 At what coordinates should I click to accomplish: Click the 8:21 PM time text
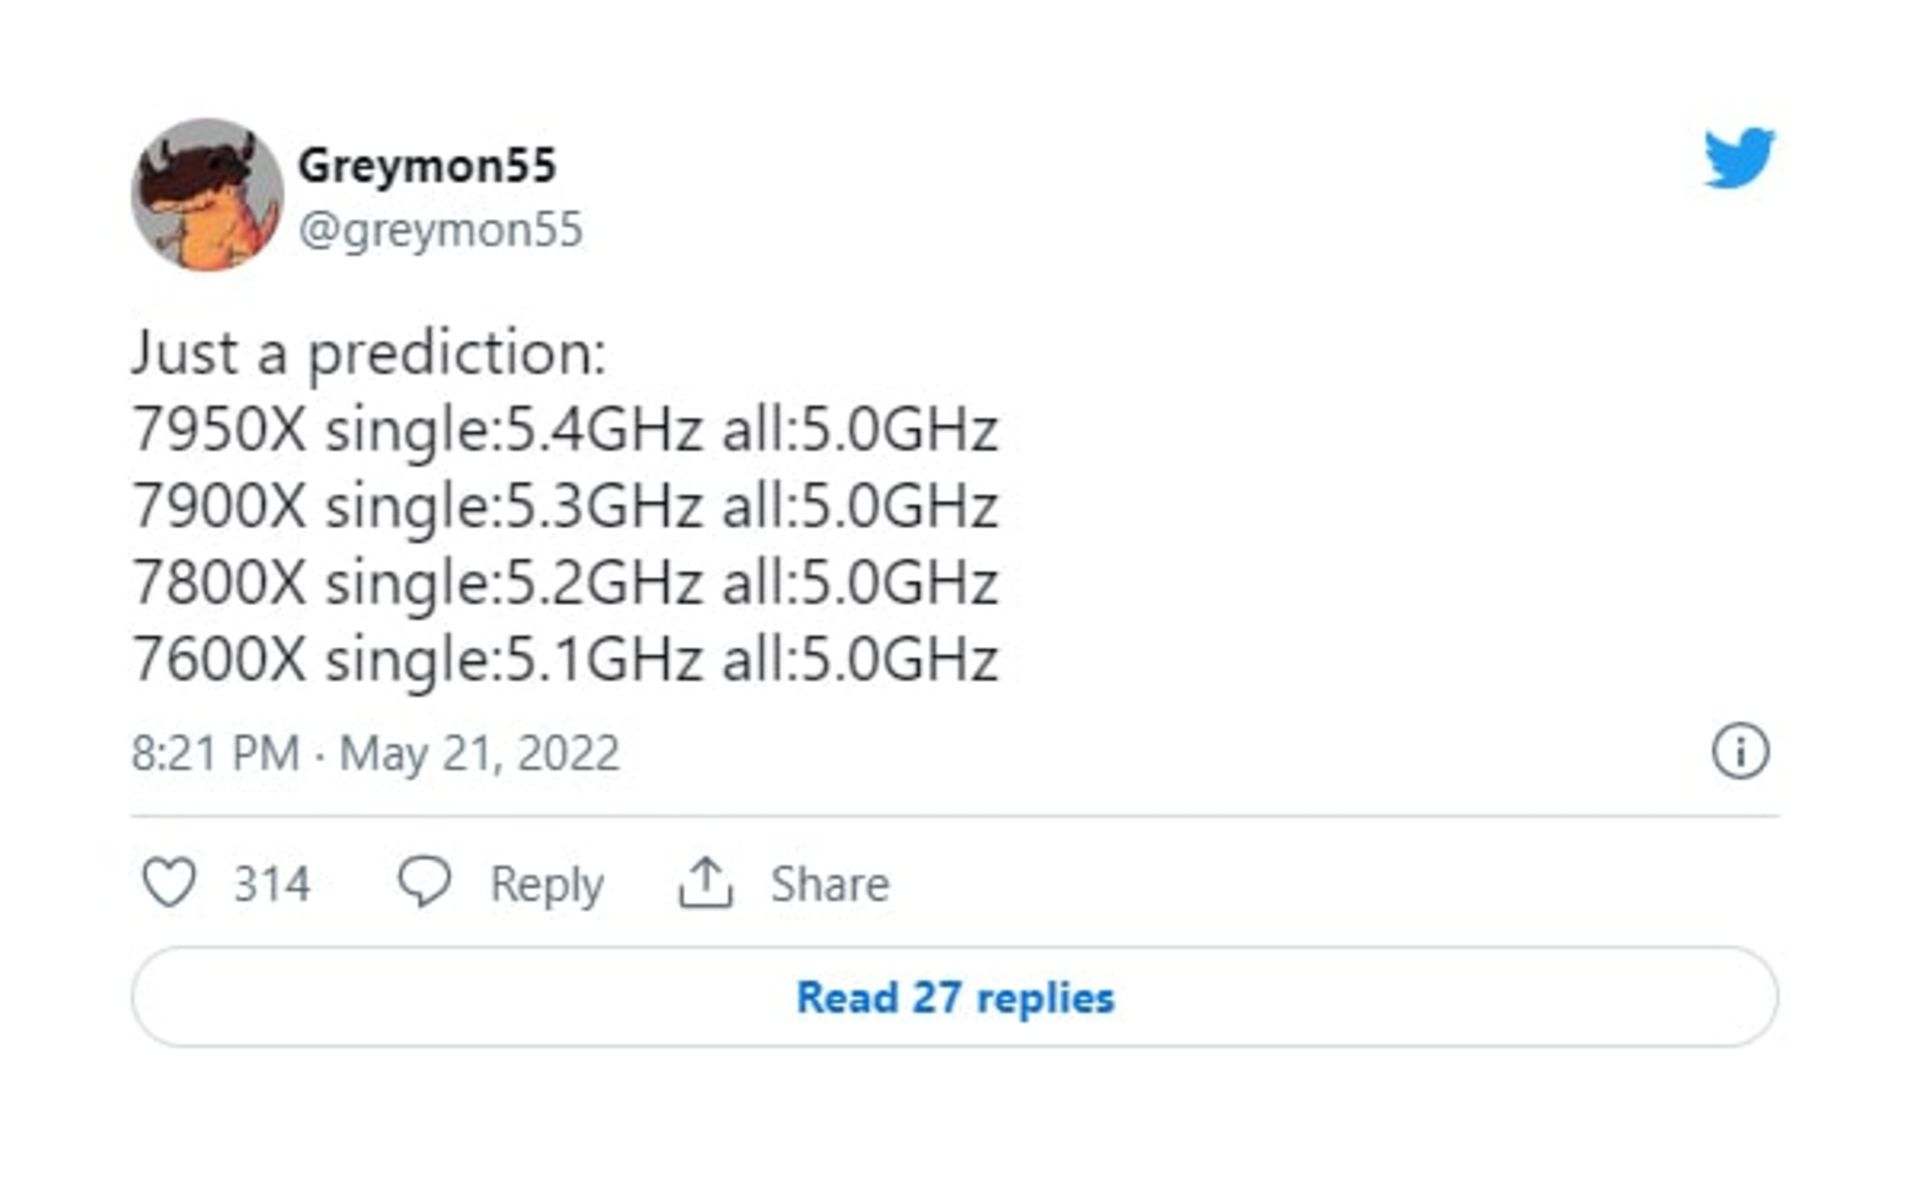215,753
